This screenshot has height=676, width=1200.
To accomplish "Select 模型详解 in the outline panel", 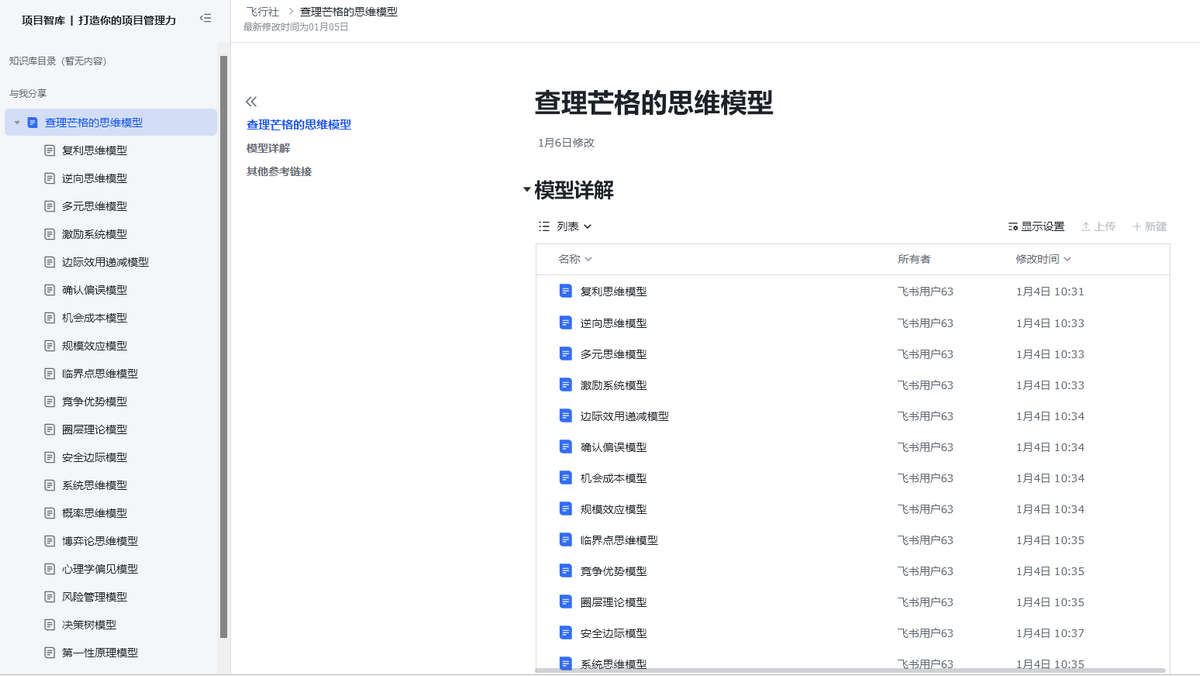I will point(268,148).
